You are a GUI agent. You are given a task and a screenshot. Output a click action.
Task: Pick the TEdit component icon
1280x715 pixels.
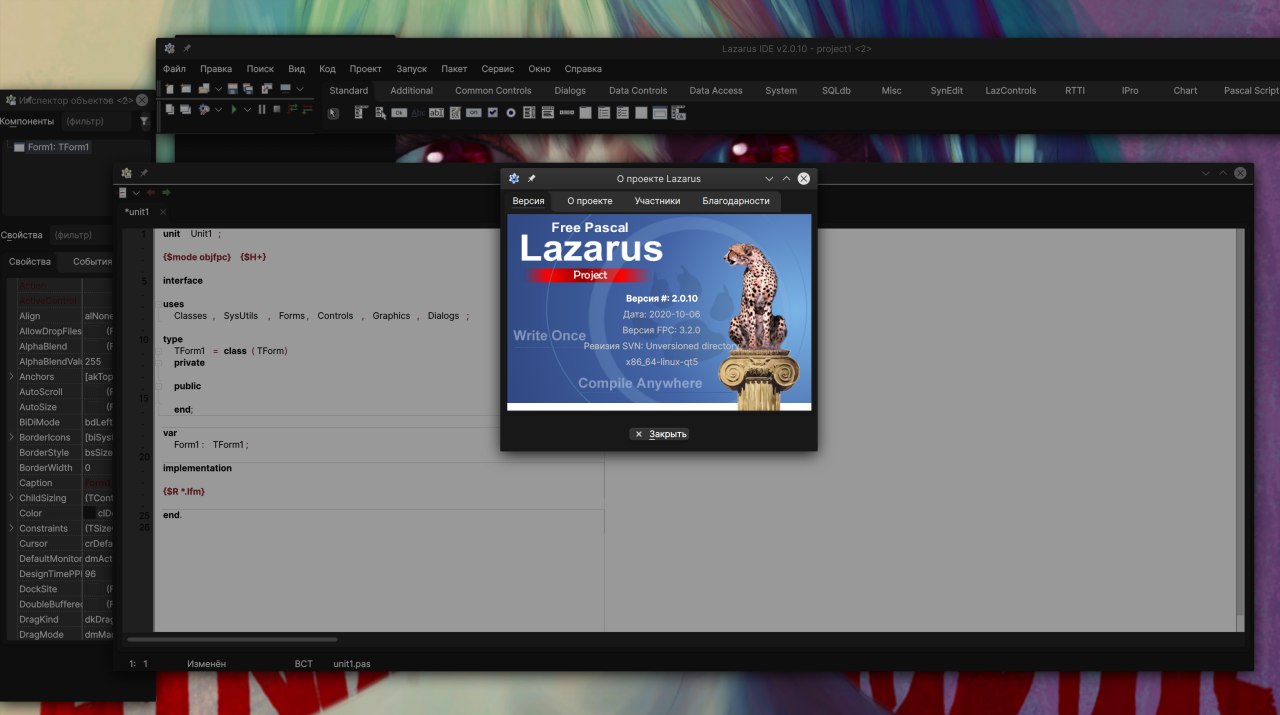point(436,113)
